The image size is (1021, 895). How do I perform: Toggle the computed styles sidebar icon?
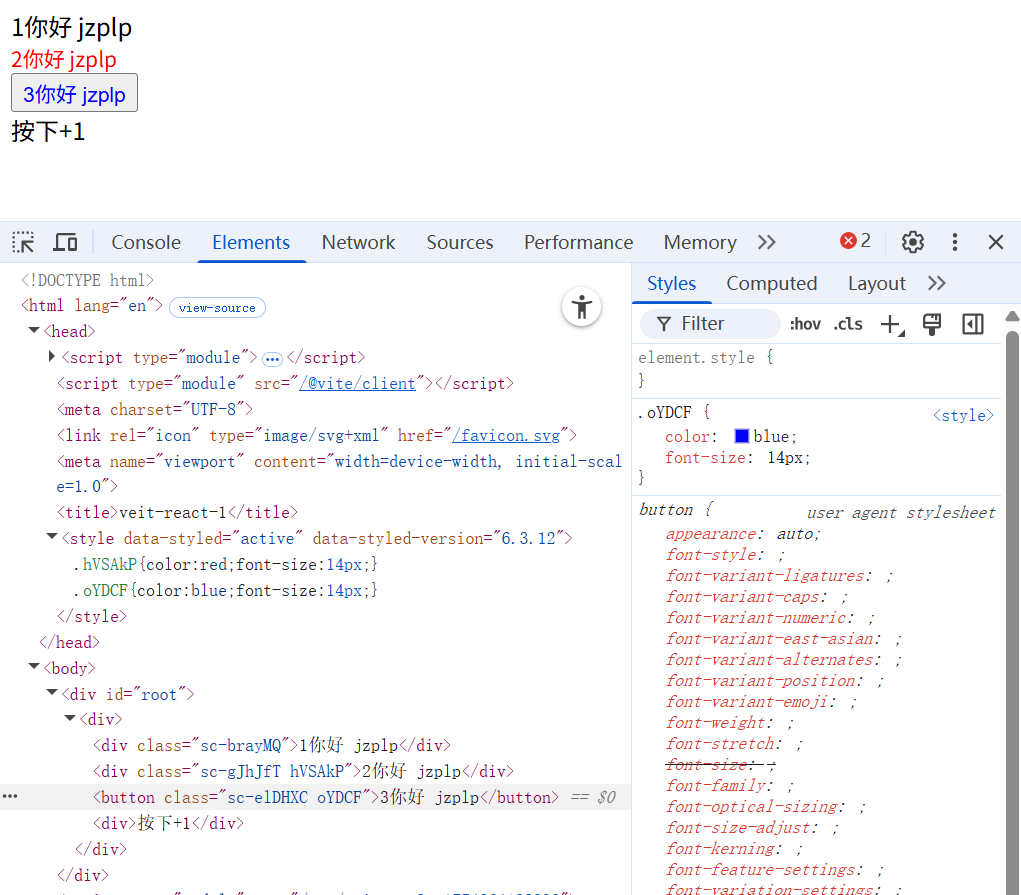tap(973, 323)
